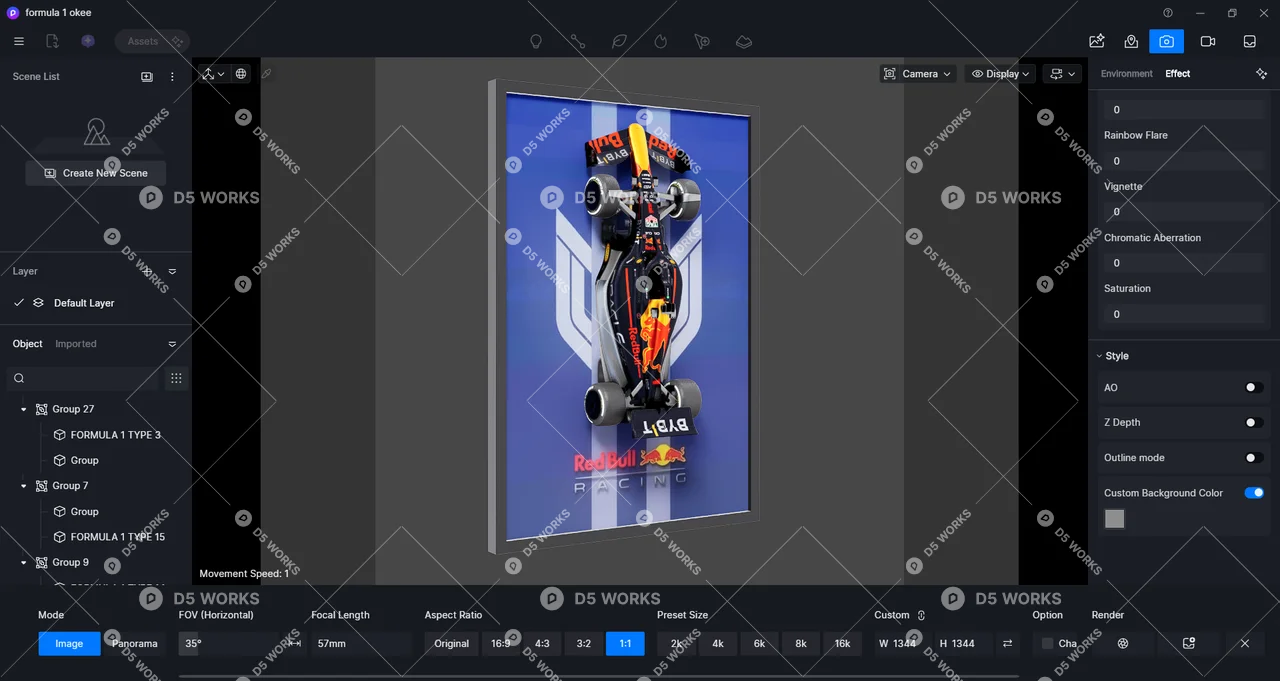
Task: Click the globe coordinate icon
Action: click(x=241, y=74)
